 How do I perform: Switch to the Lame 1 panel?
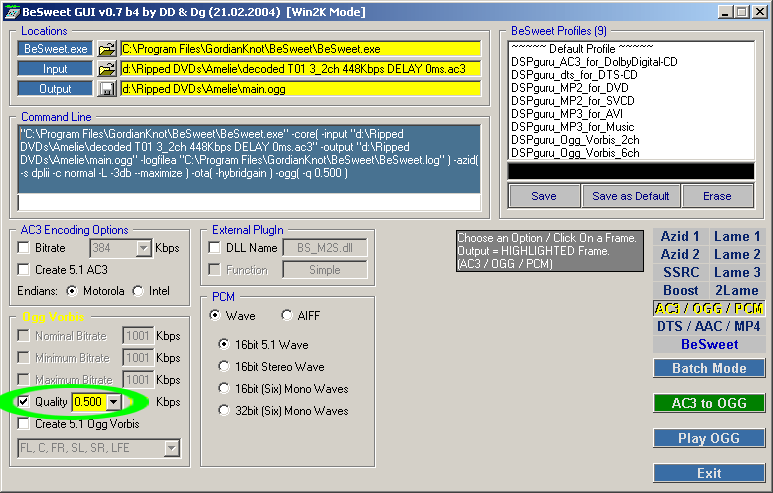[x=737, y=237]
